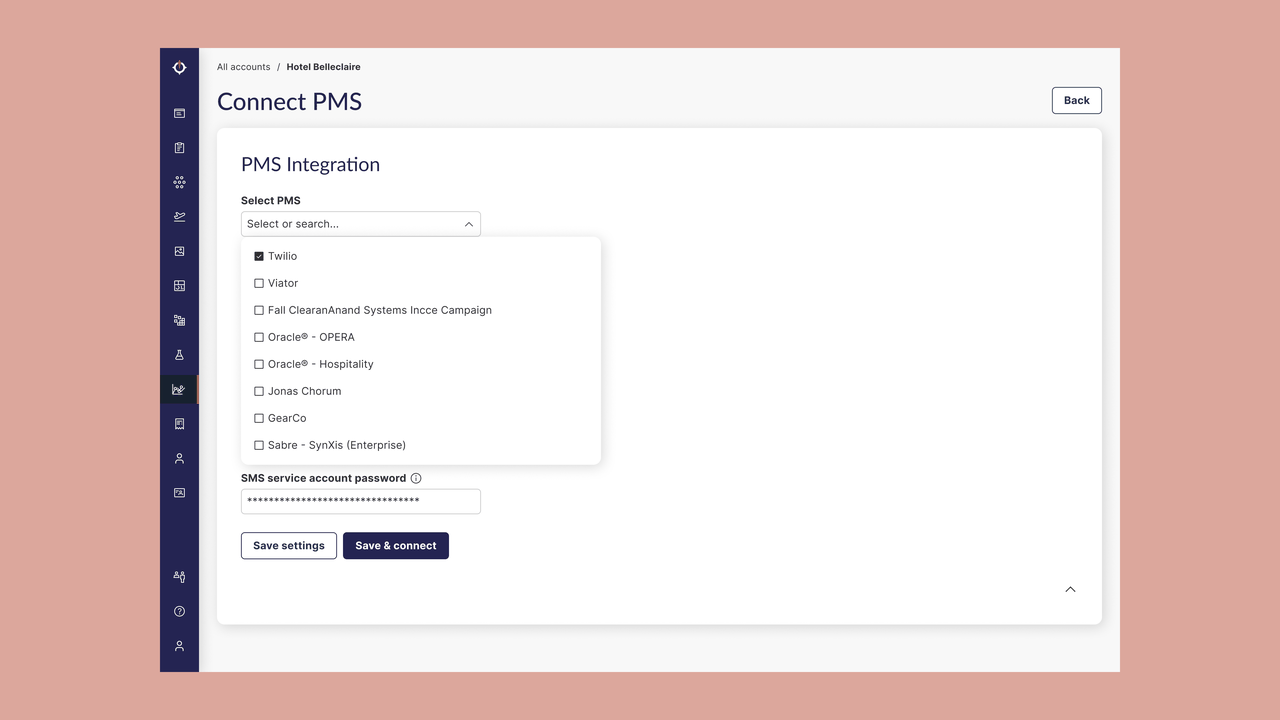Open Hotel Belleclaire breadcrumb
The image size is (1280, 720).
coord(324,67)
